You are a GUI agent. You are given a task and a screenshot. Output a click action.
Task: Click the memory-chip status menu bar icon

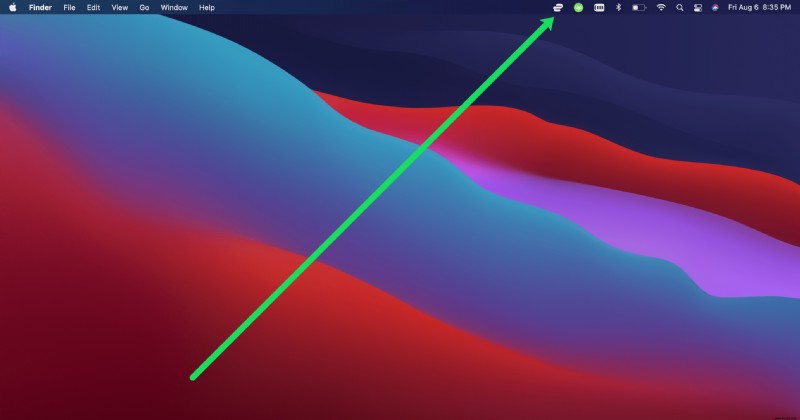coord(599,8)
